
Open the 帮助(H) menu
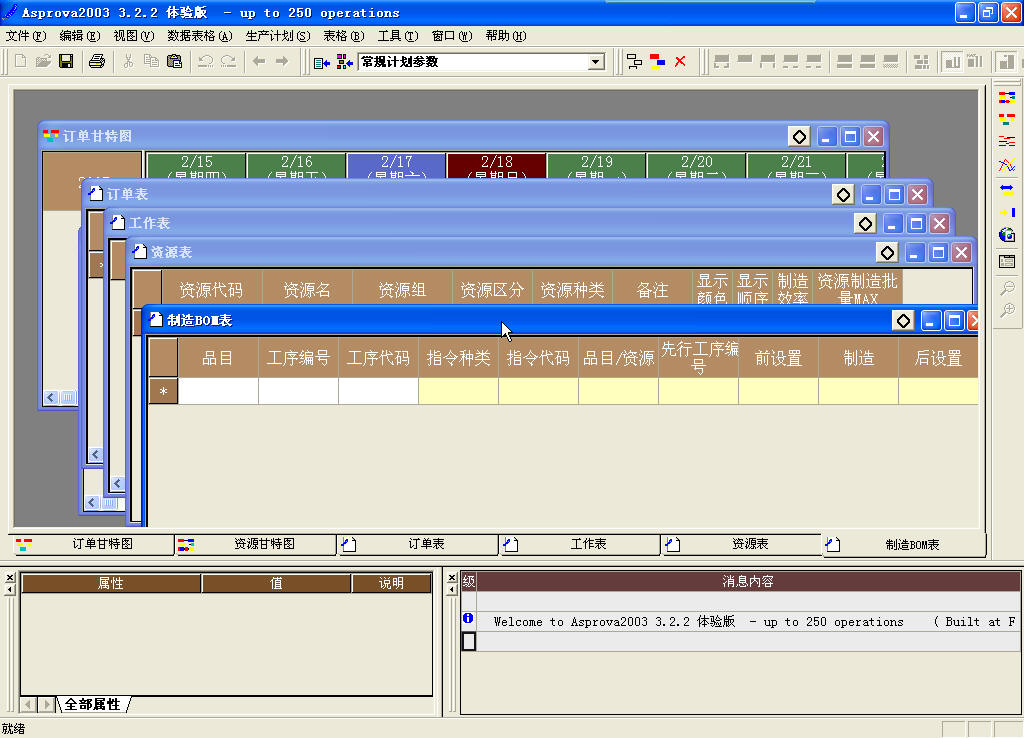tap(506, 36)
